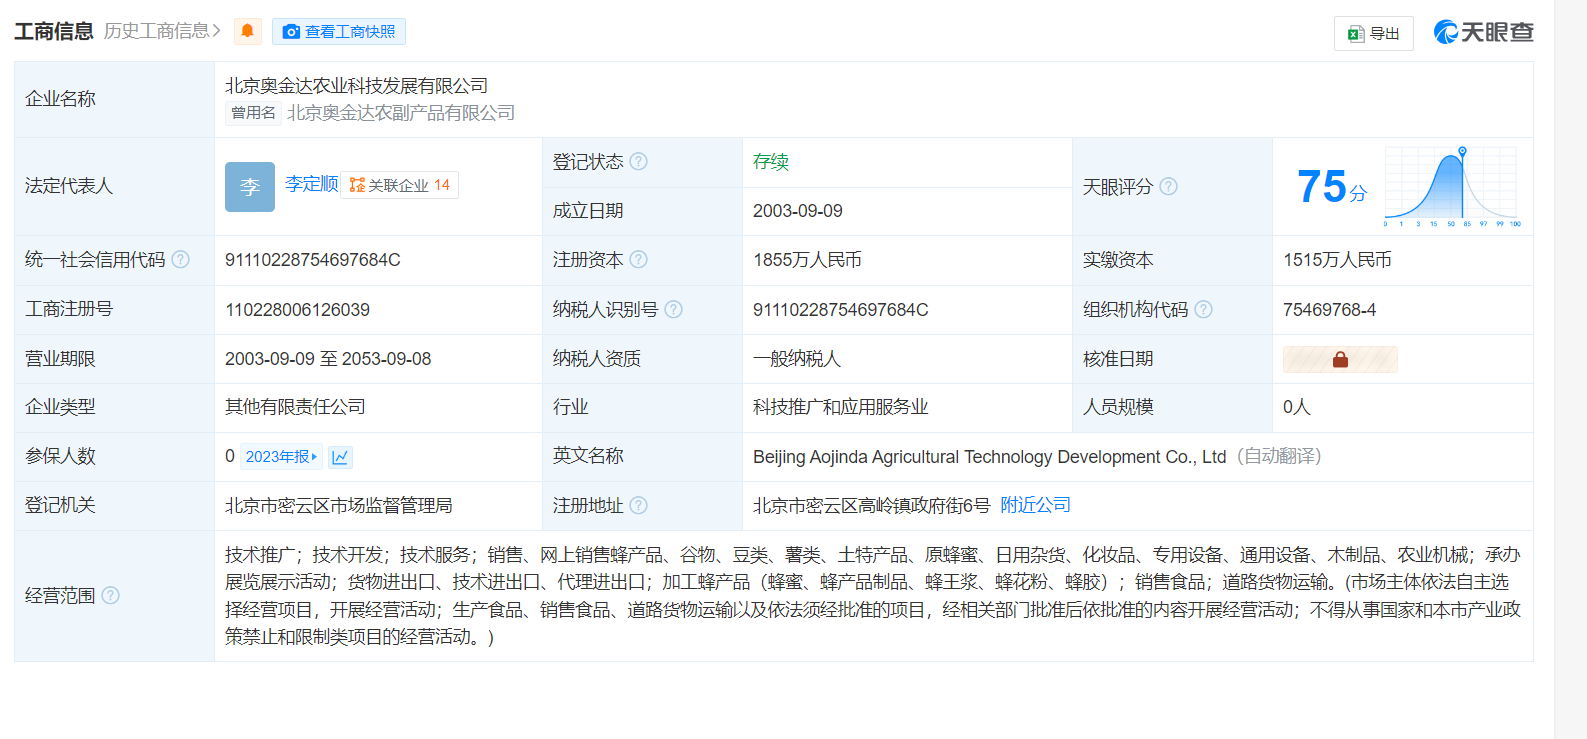Screen dimensions: 1587x739
Task: Click registration number 110228006126039
Action: pos(297,310)
